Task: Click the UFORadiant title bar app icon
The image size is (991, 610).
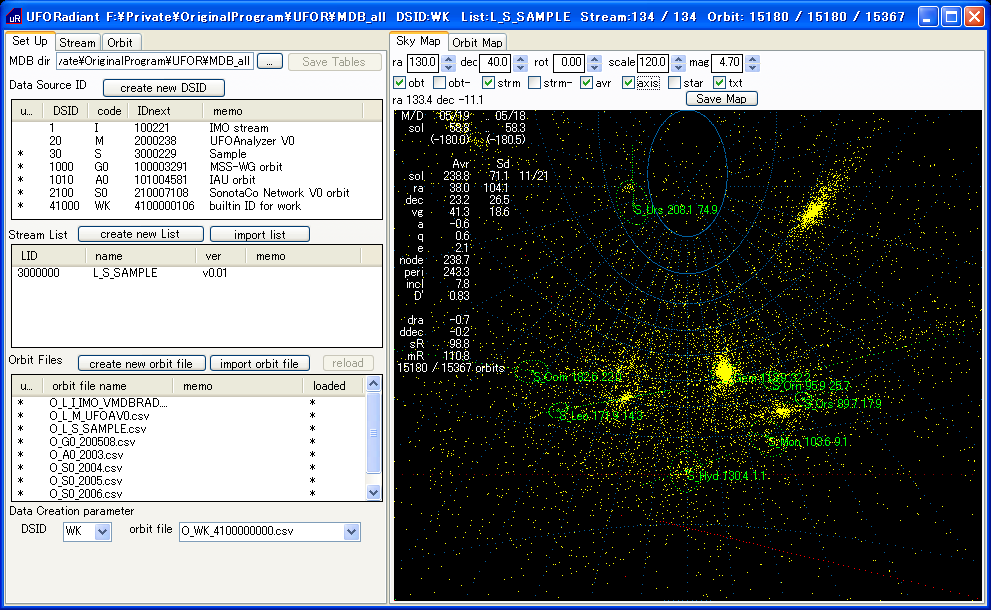Action: [x=14, y=16]
